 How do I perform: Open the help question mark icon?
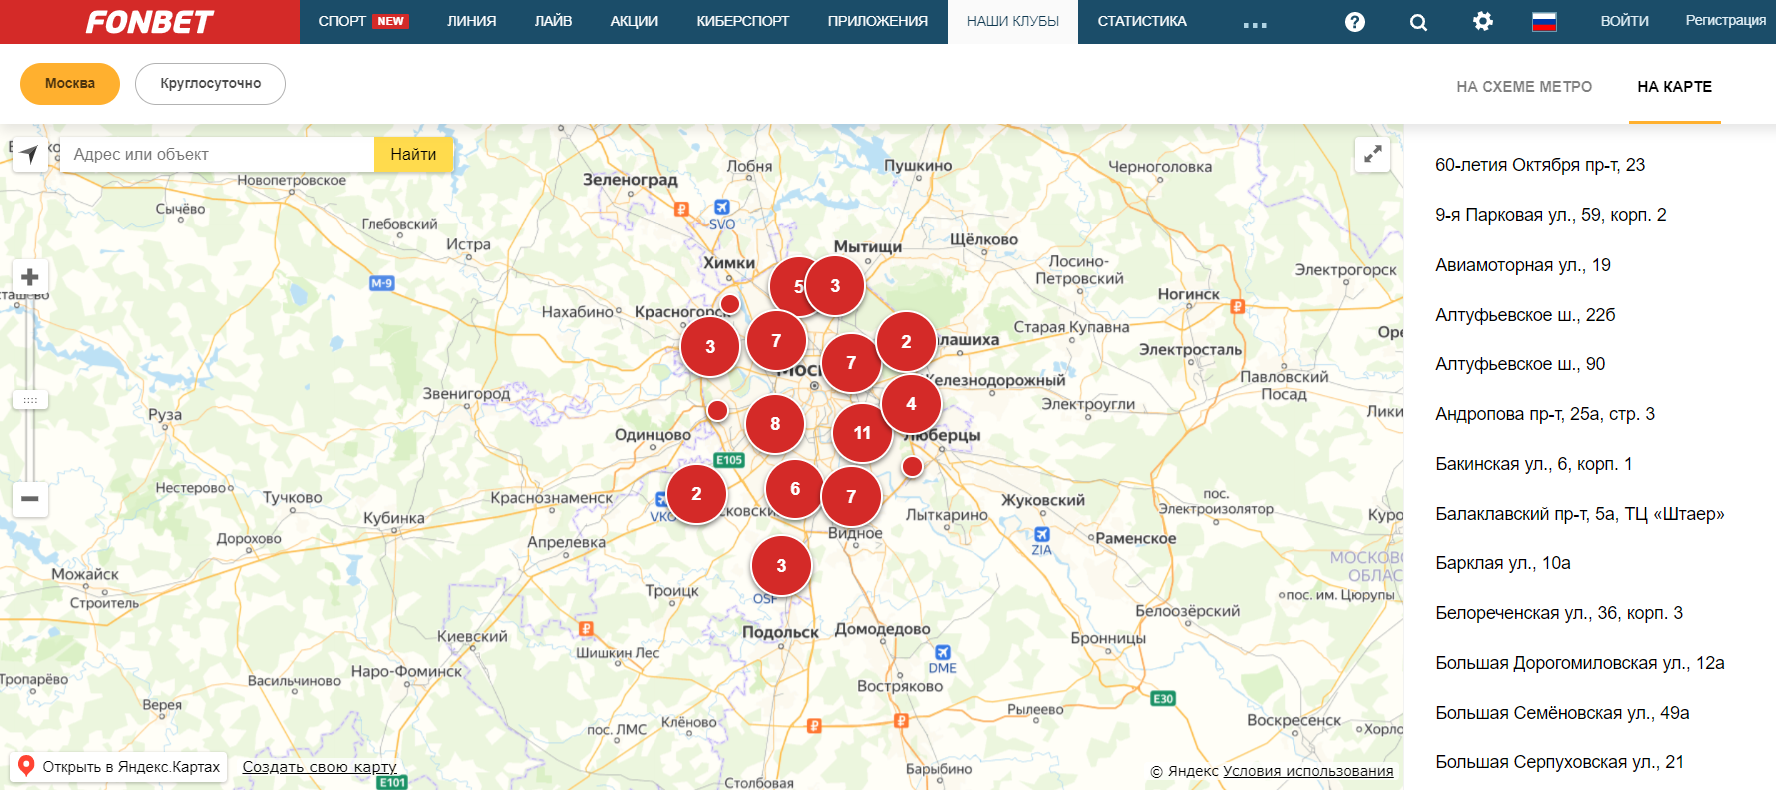coord(1354,22)
